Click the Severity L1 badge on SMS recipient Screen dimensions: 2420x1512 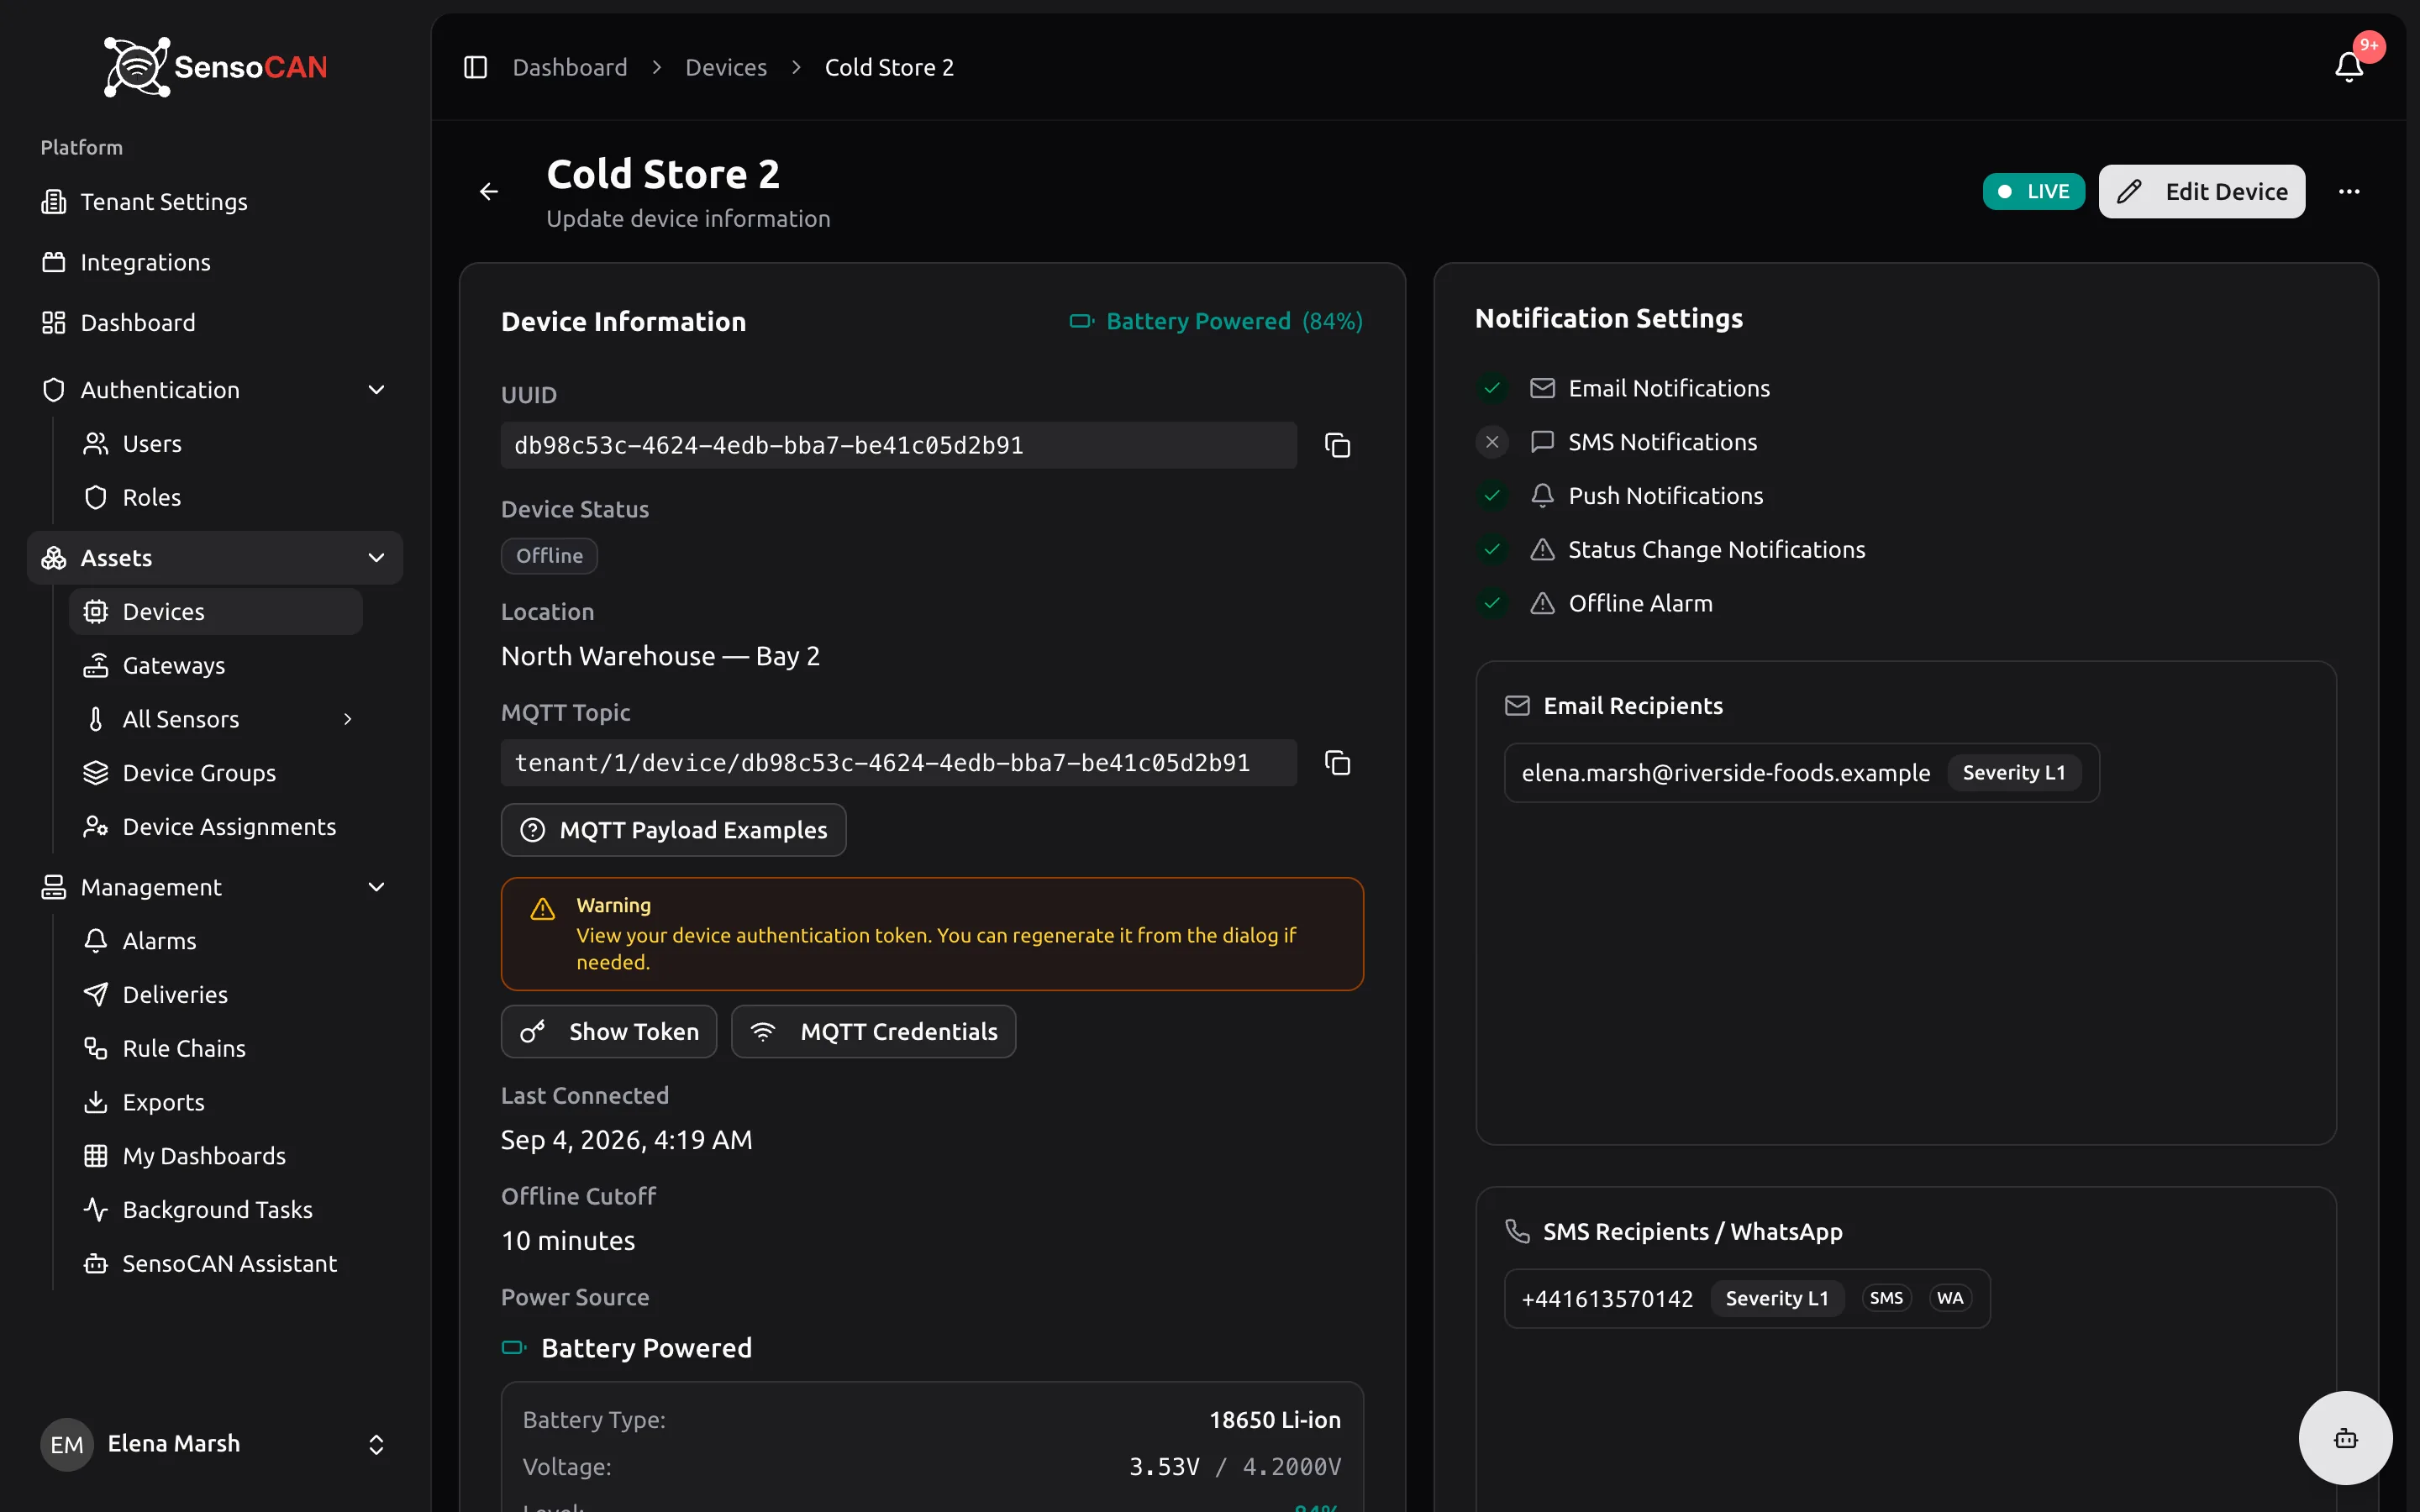point(1776,1299)
